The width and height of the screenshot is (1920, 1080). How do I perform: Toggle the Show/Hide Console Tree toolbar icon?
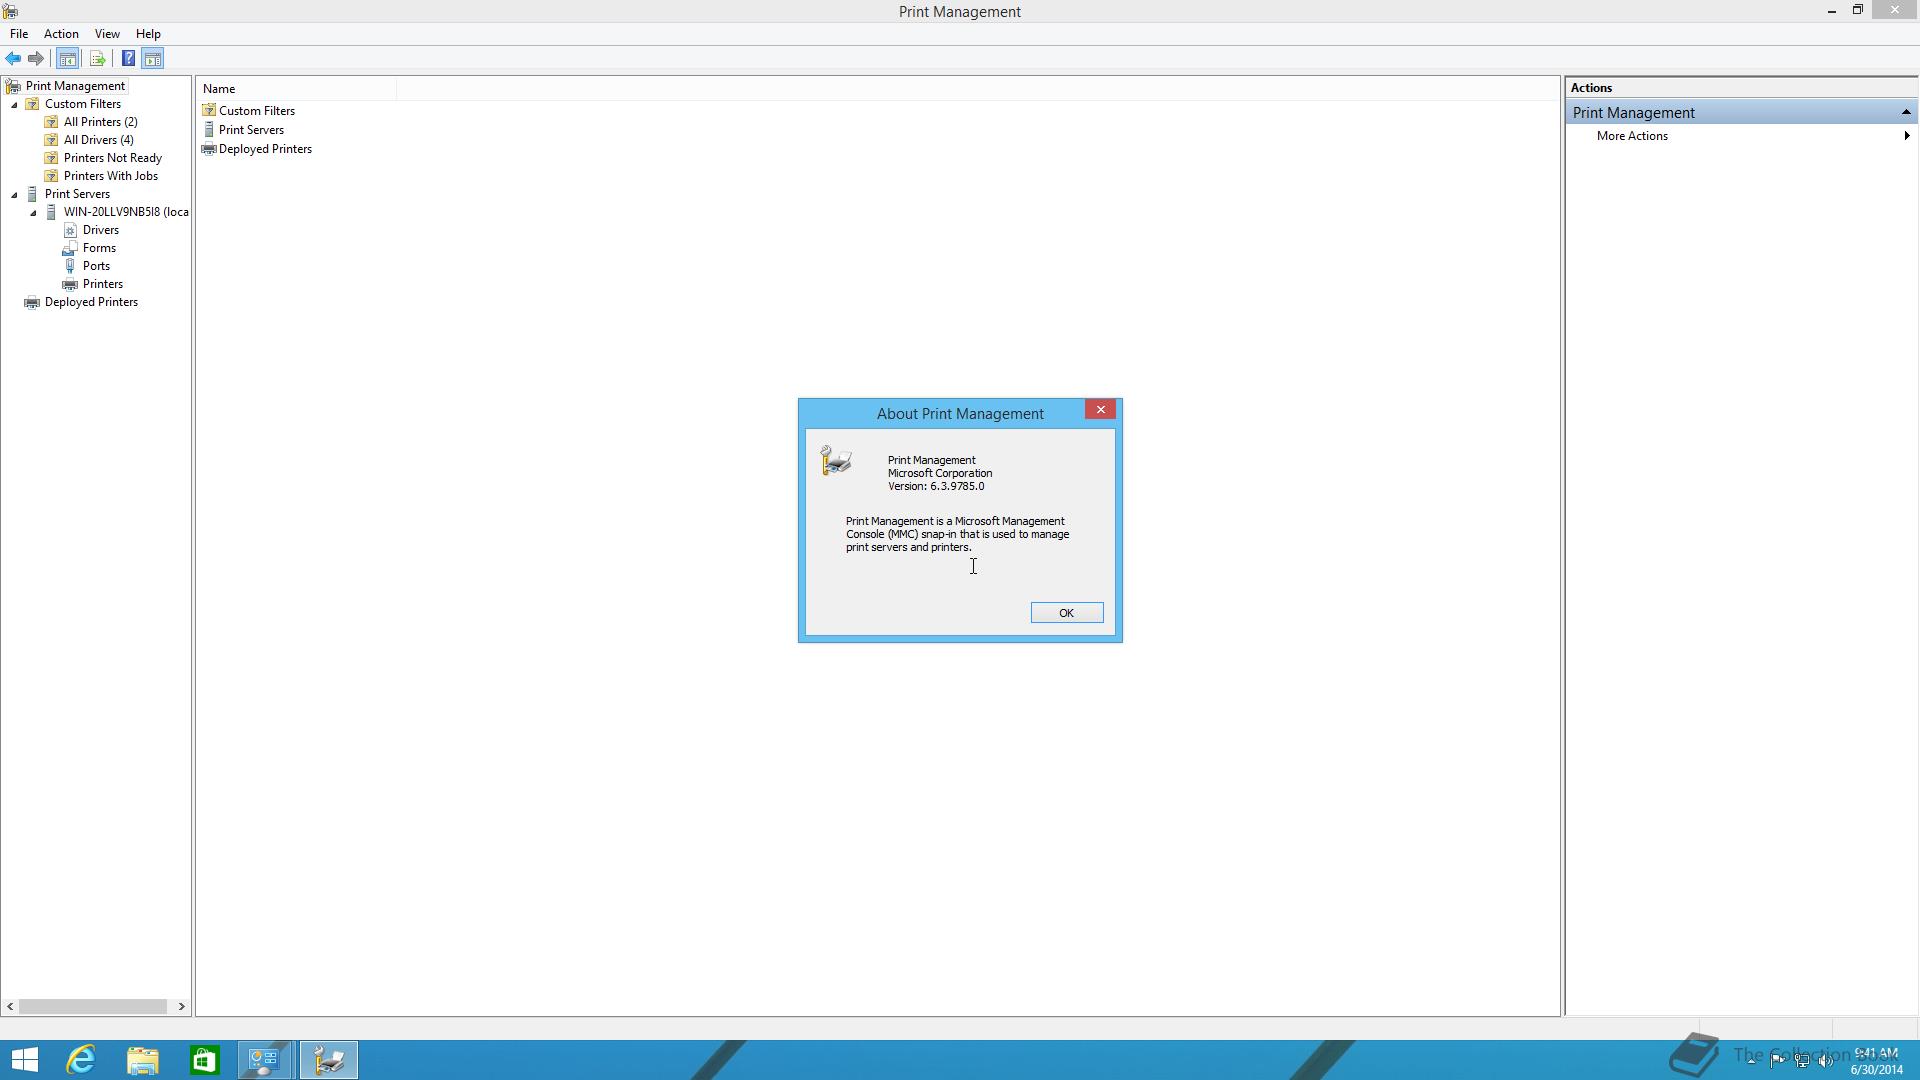pyautogui.click(x=68, y=59)
